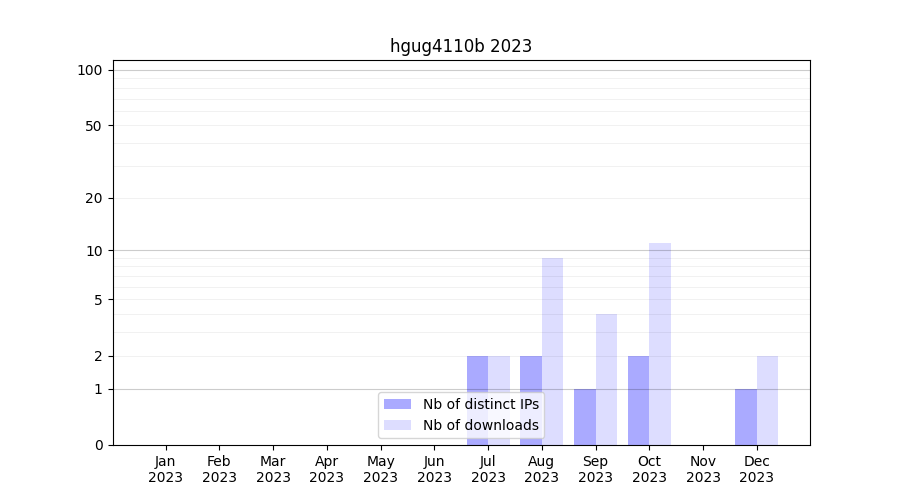Select the Dec 2023 downloads bar
Screen dimensions: 900x500
pos(767,400)
